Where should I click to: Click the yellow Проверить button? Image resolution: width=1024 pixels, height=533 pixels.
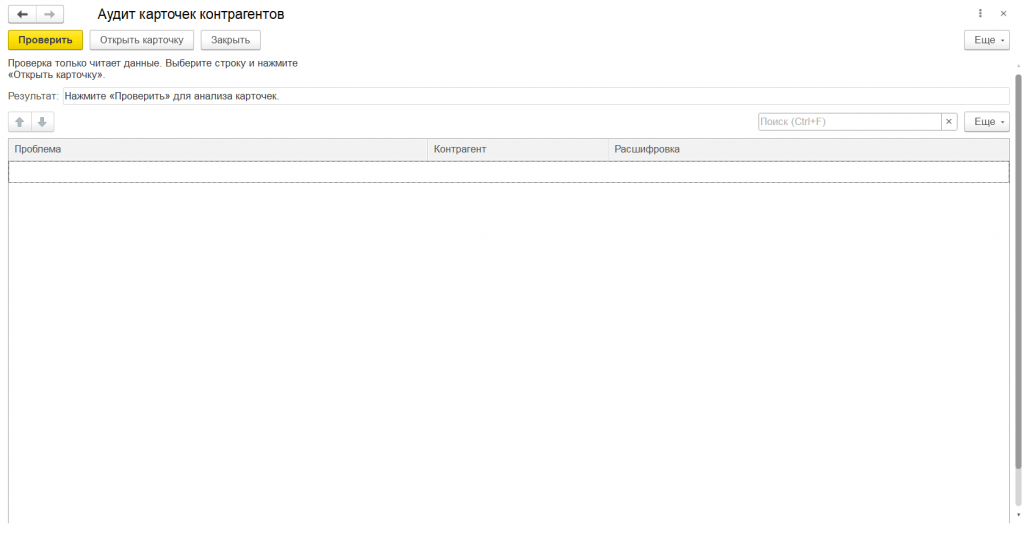point(45,40)
